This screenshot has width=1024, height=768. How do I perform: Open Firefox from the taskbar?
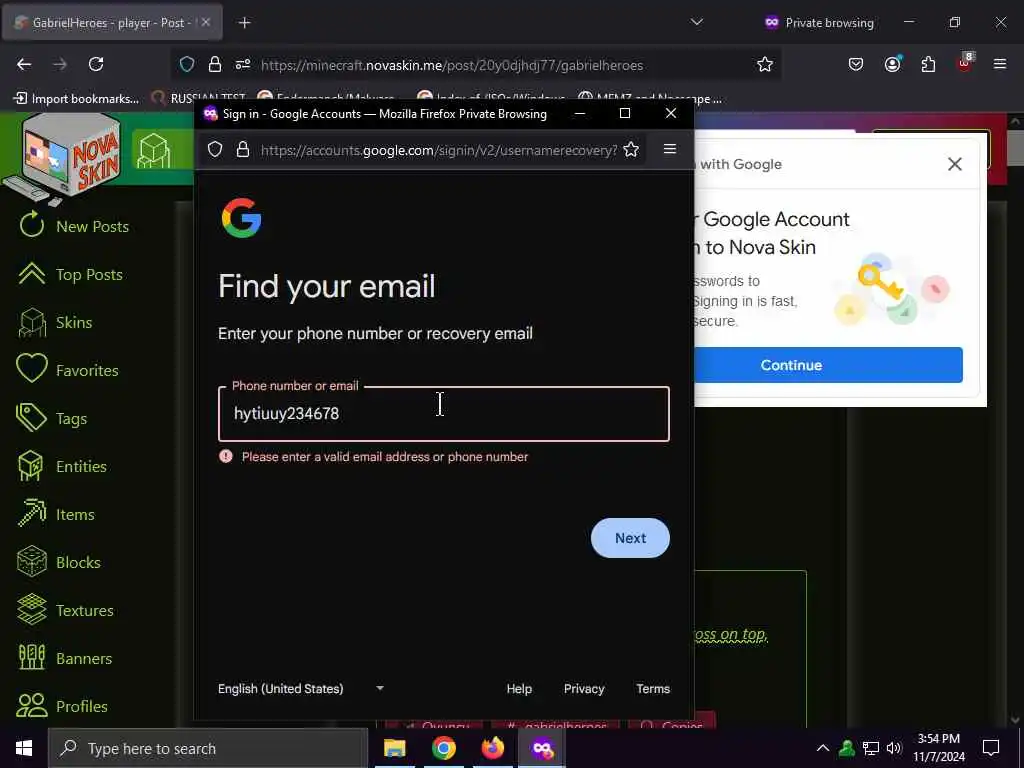[x=493, y=748]
